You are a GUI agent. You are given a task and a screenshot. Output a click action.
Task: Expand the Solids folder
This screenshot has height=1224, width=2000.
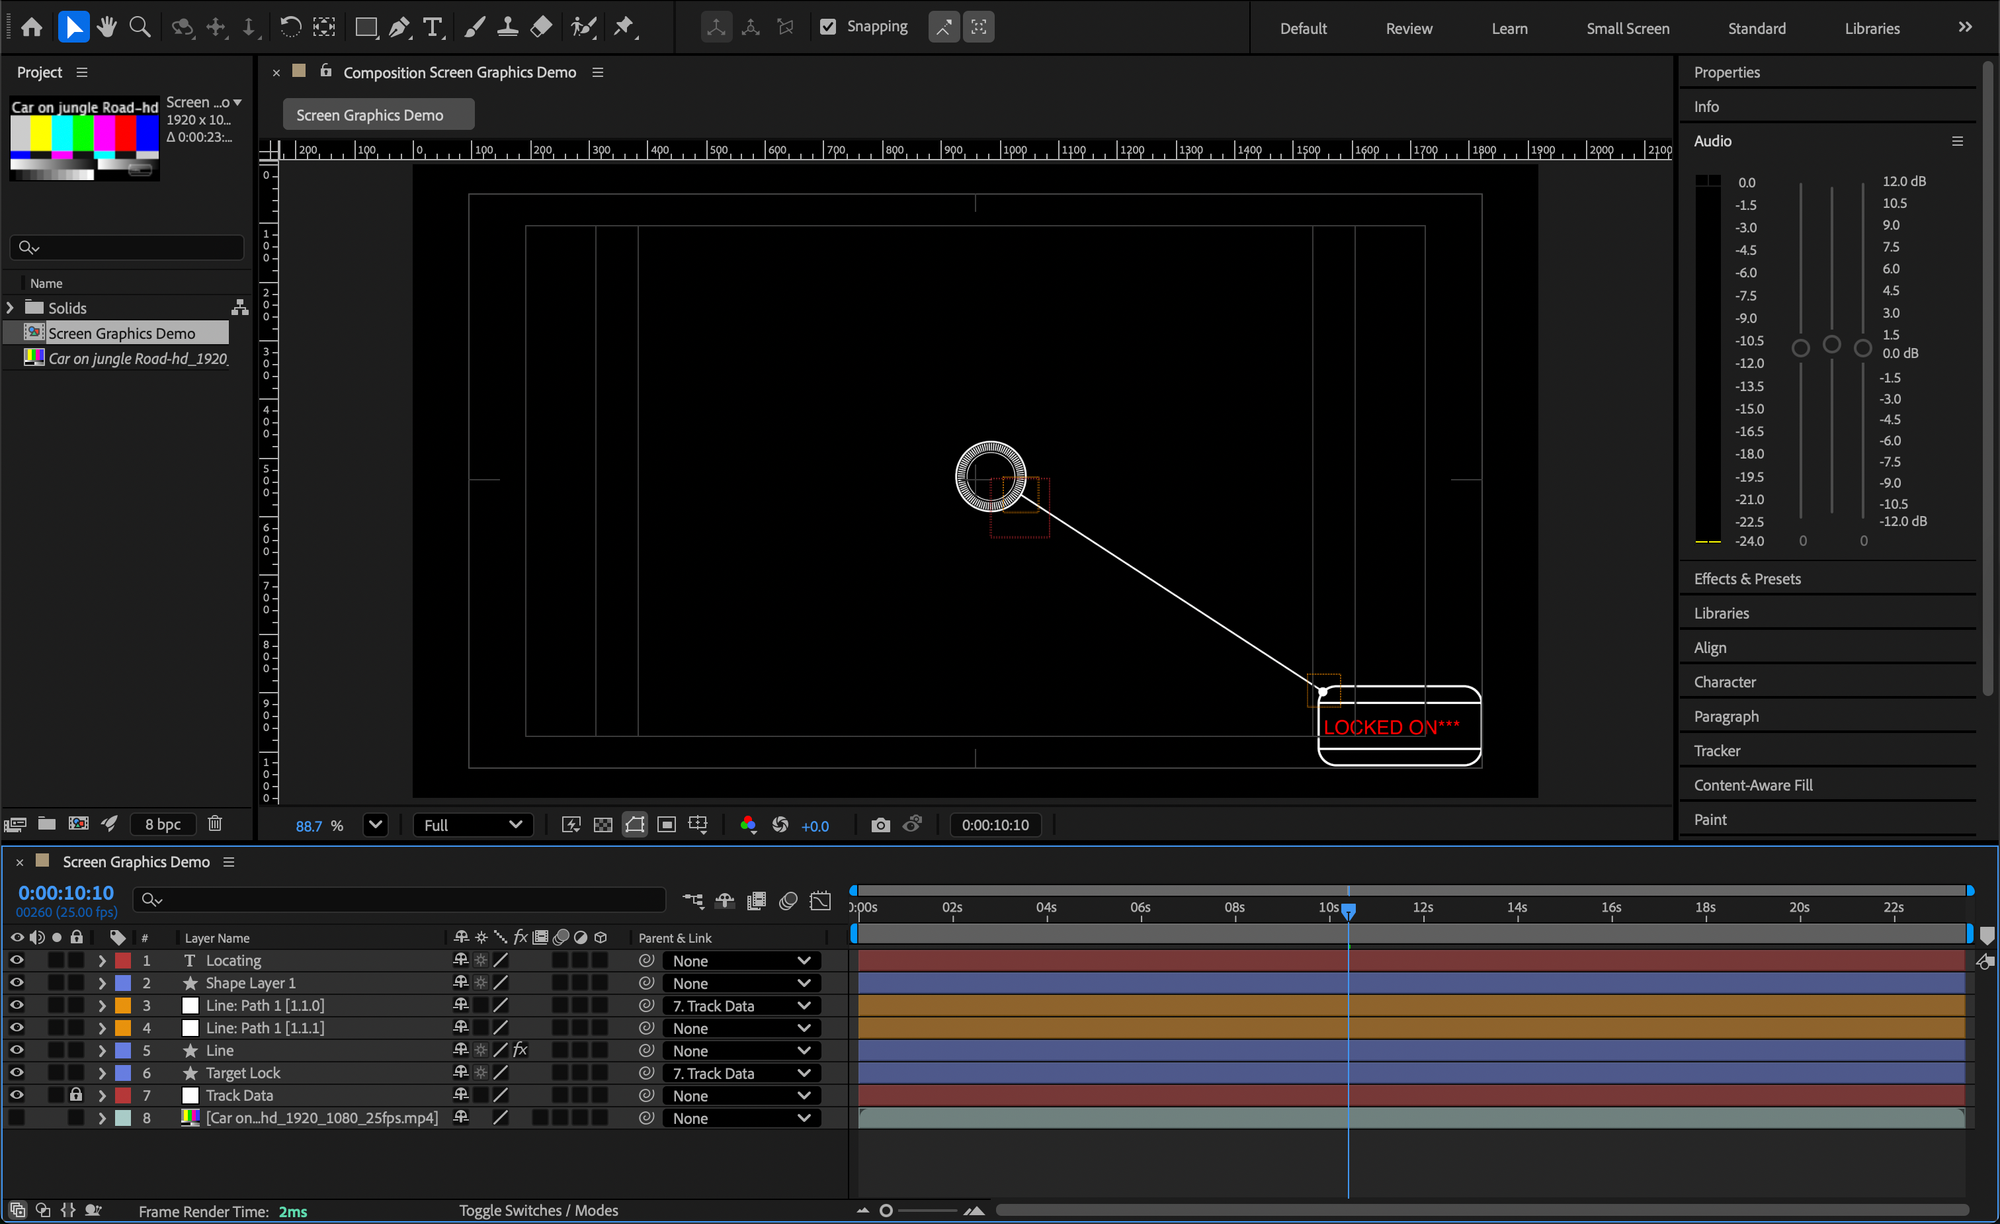11,308
